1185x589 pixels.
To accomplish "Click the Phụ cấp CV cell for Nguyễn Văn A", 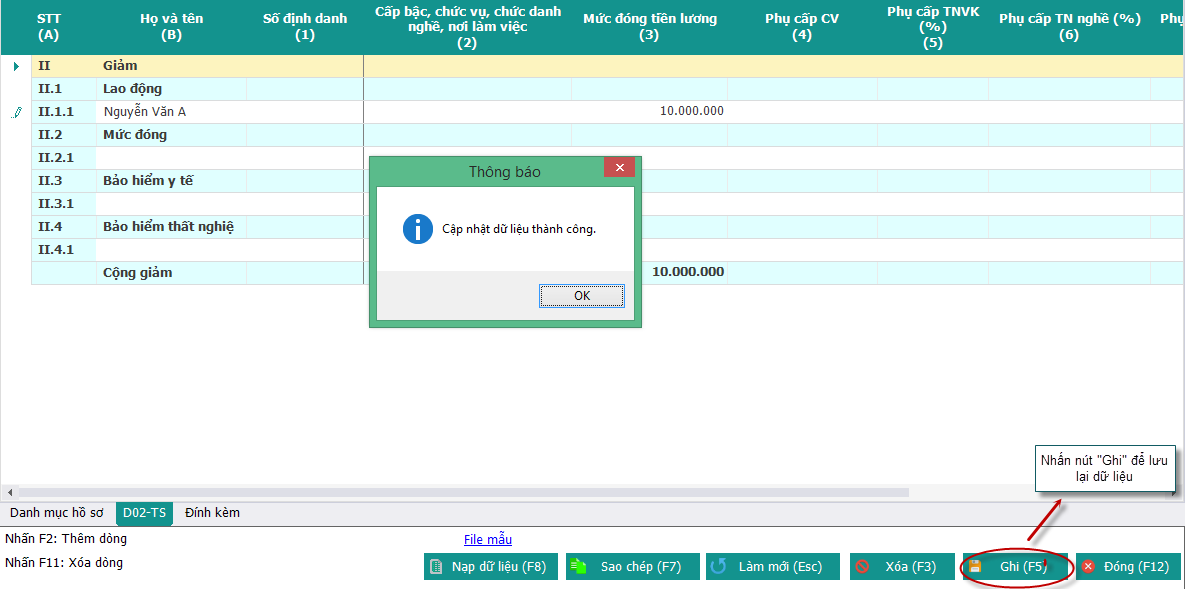I will (802, 112).
